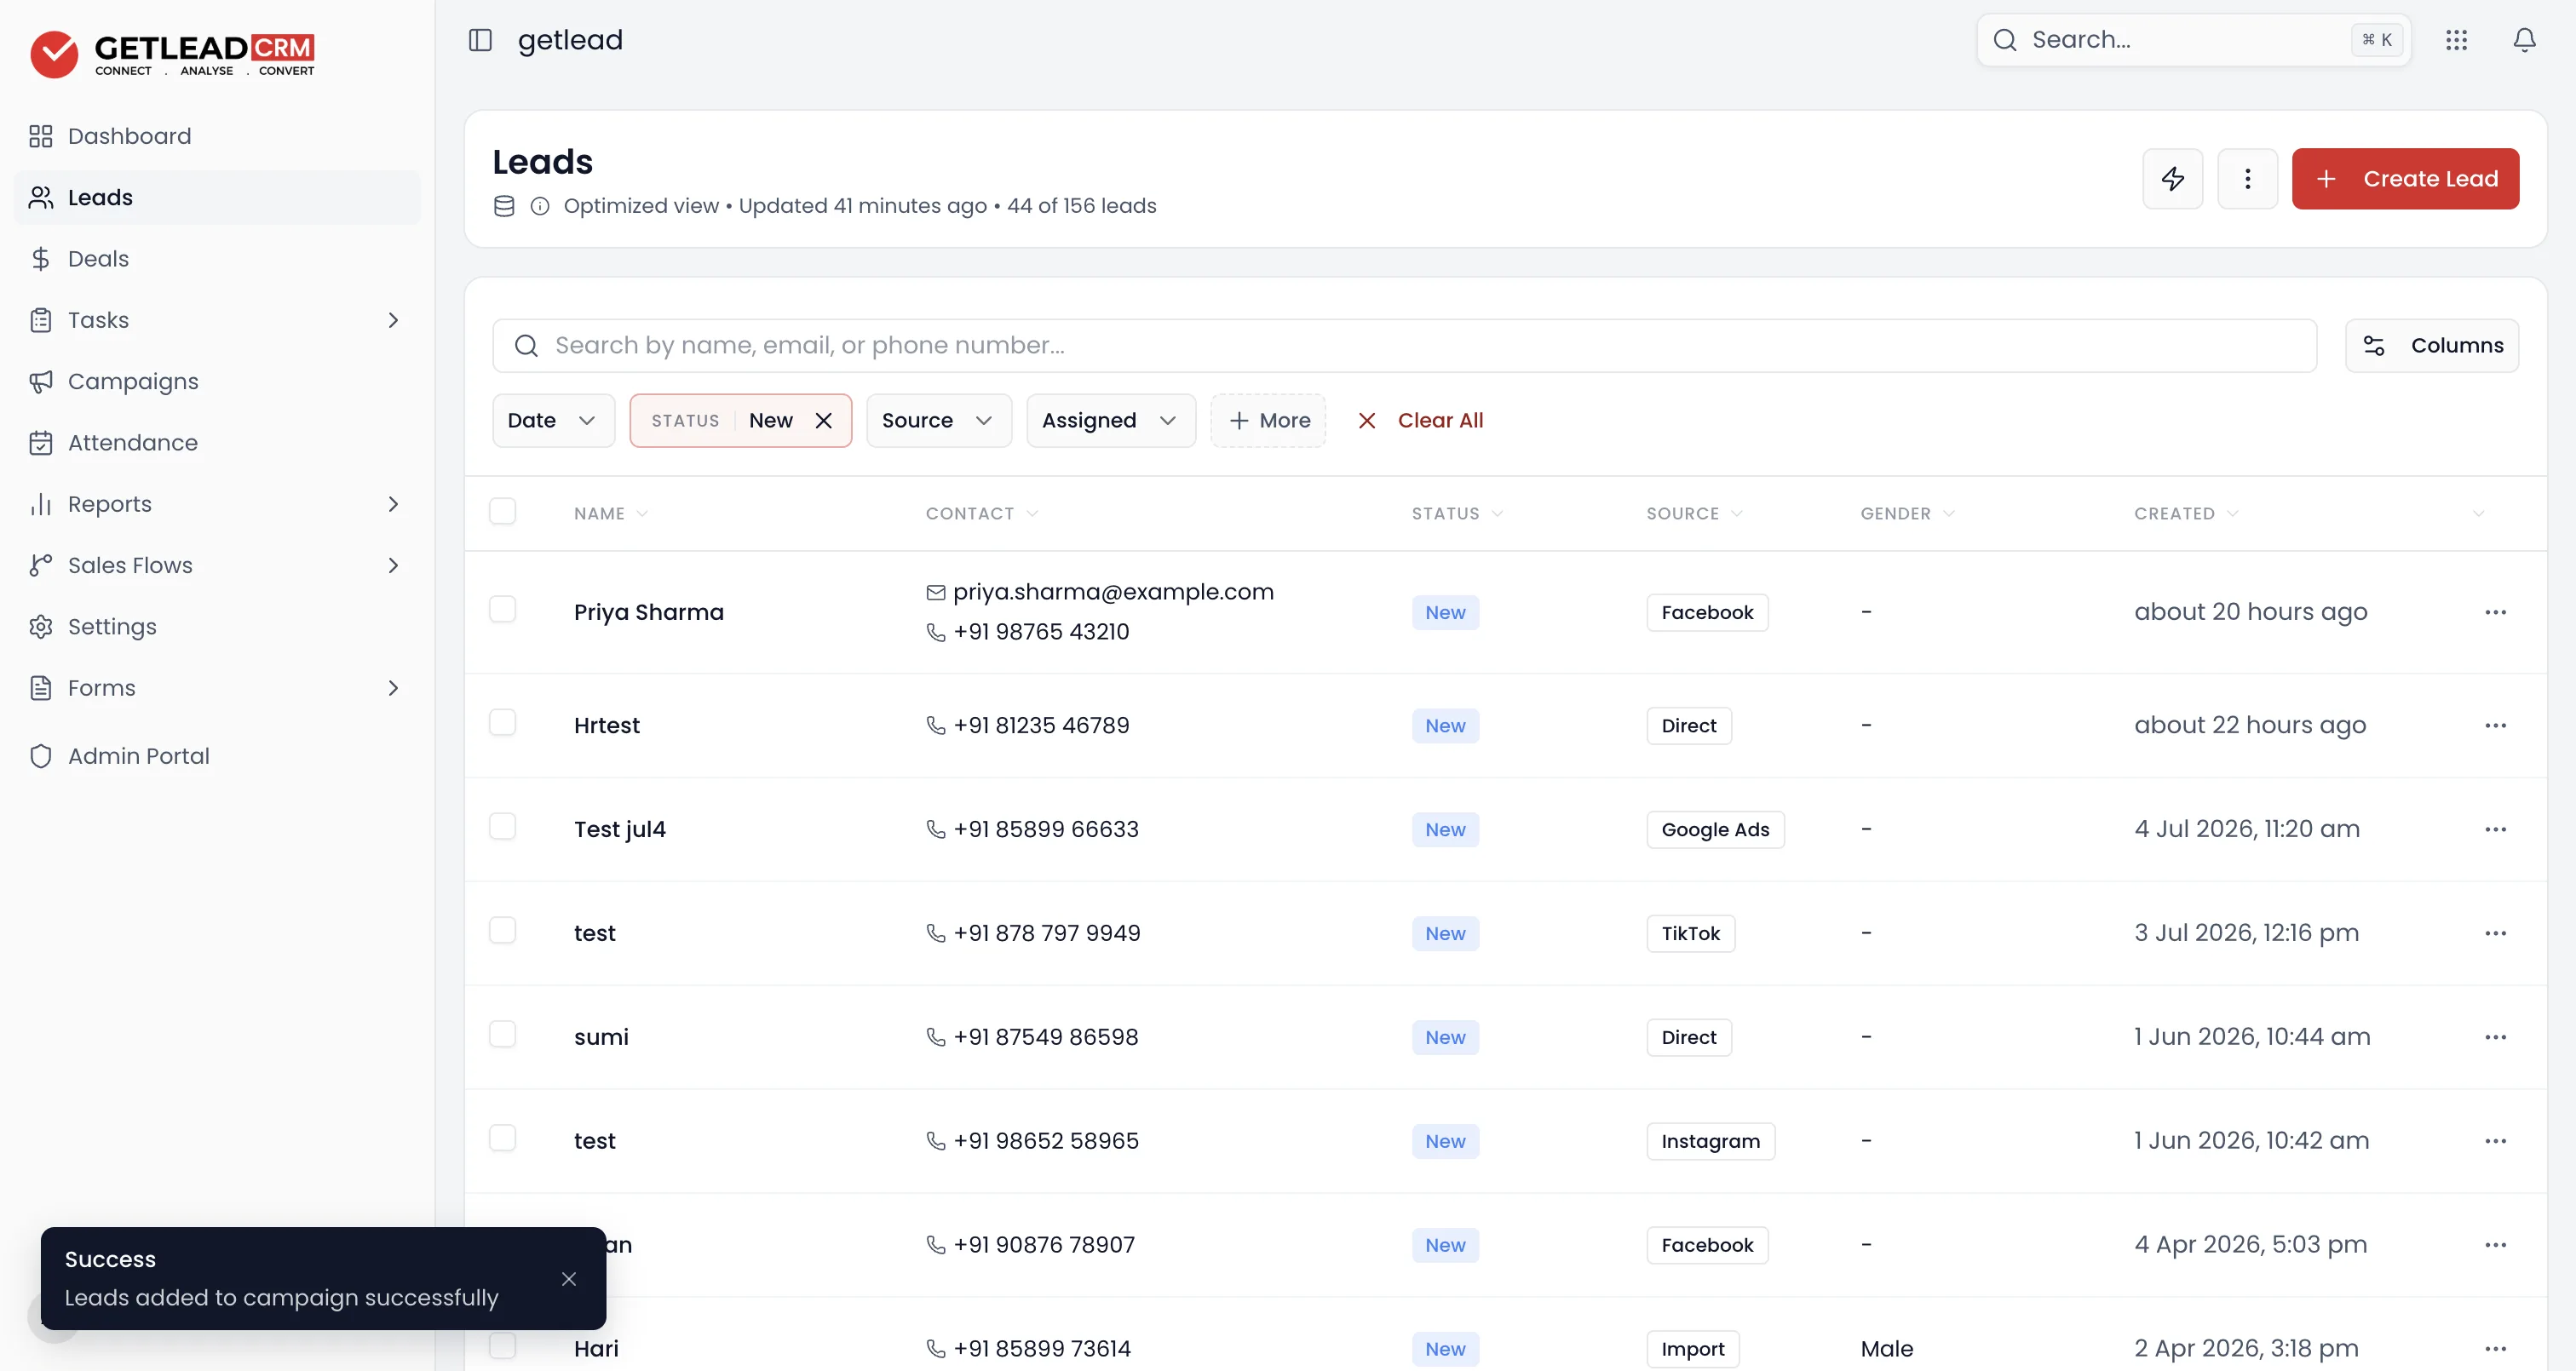Open the Status column header menu
This screenshot has height=1371, width=2576.
pos(1457,514)
